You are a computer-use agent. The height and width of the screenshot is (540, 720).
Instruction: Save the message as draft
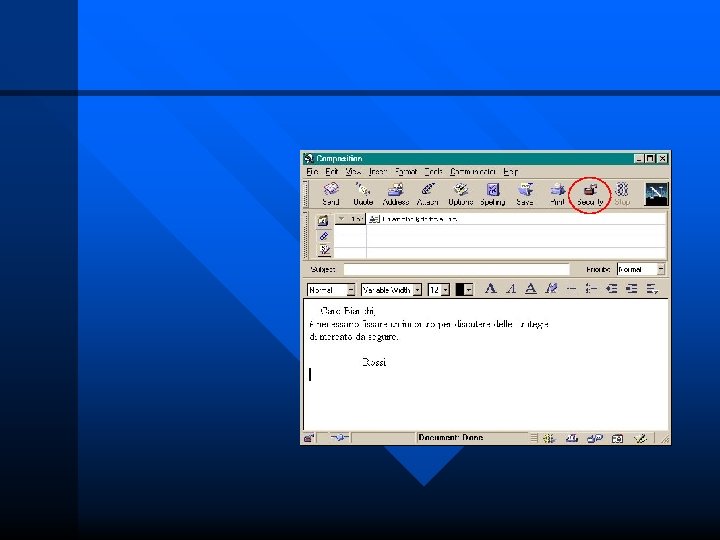pyautogui.click(x=525, y=194)
